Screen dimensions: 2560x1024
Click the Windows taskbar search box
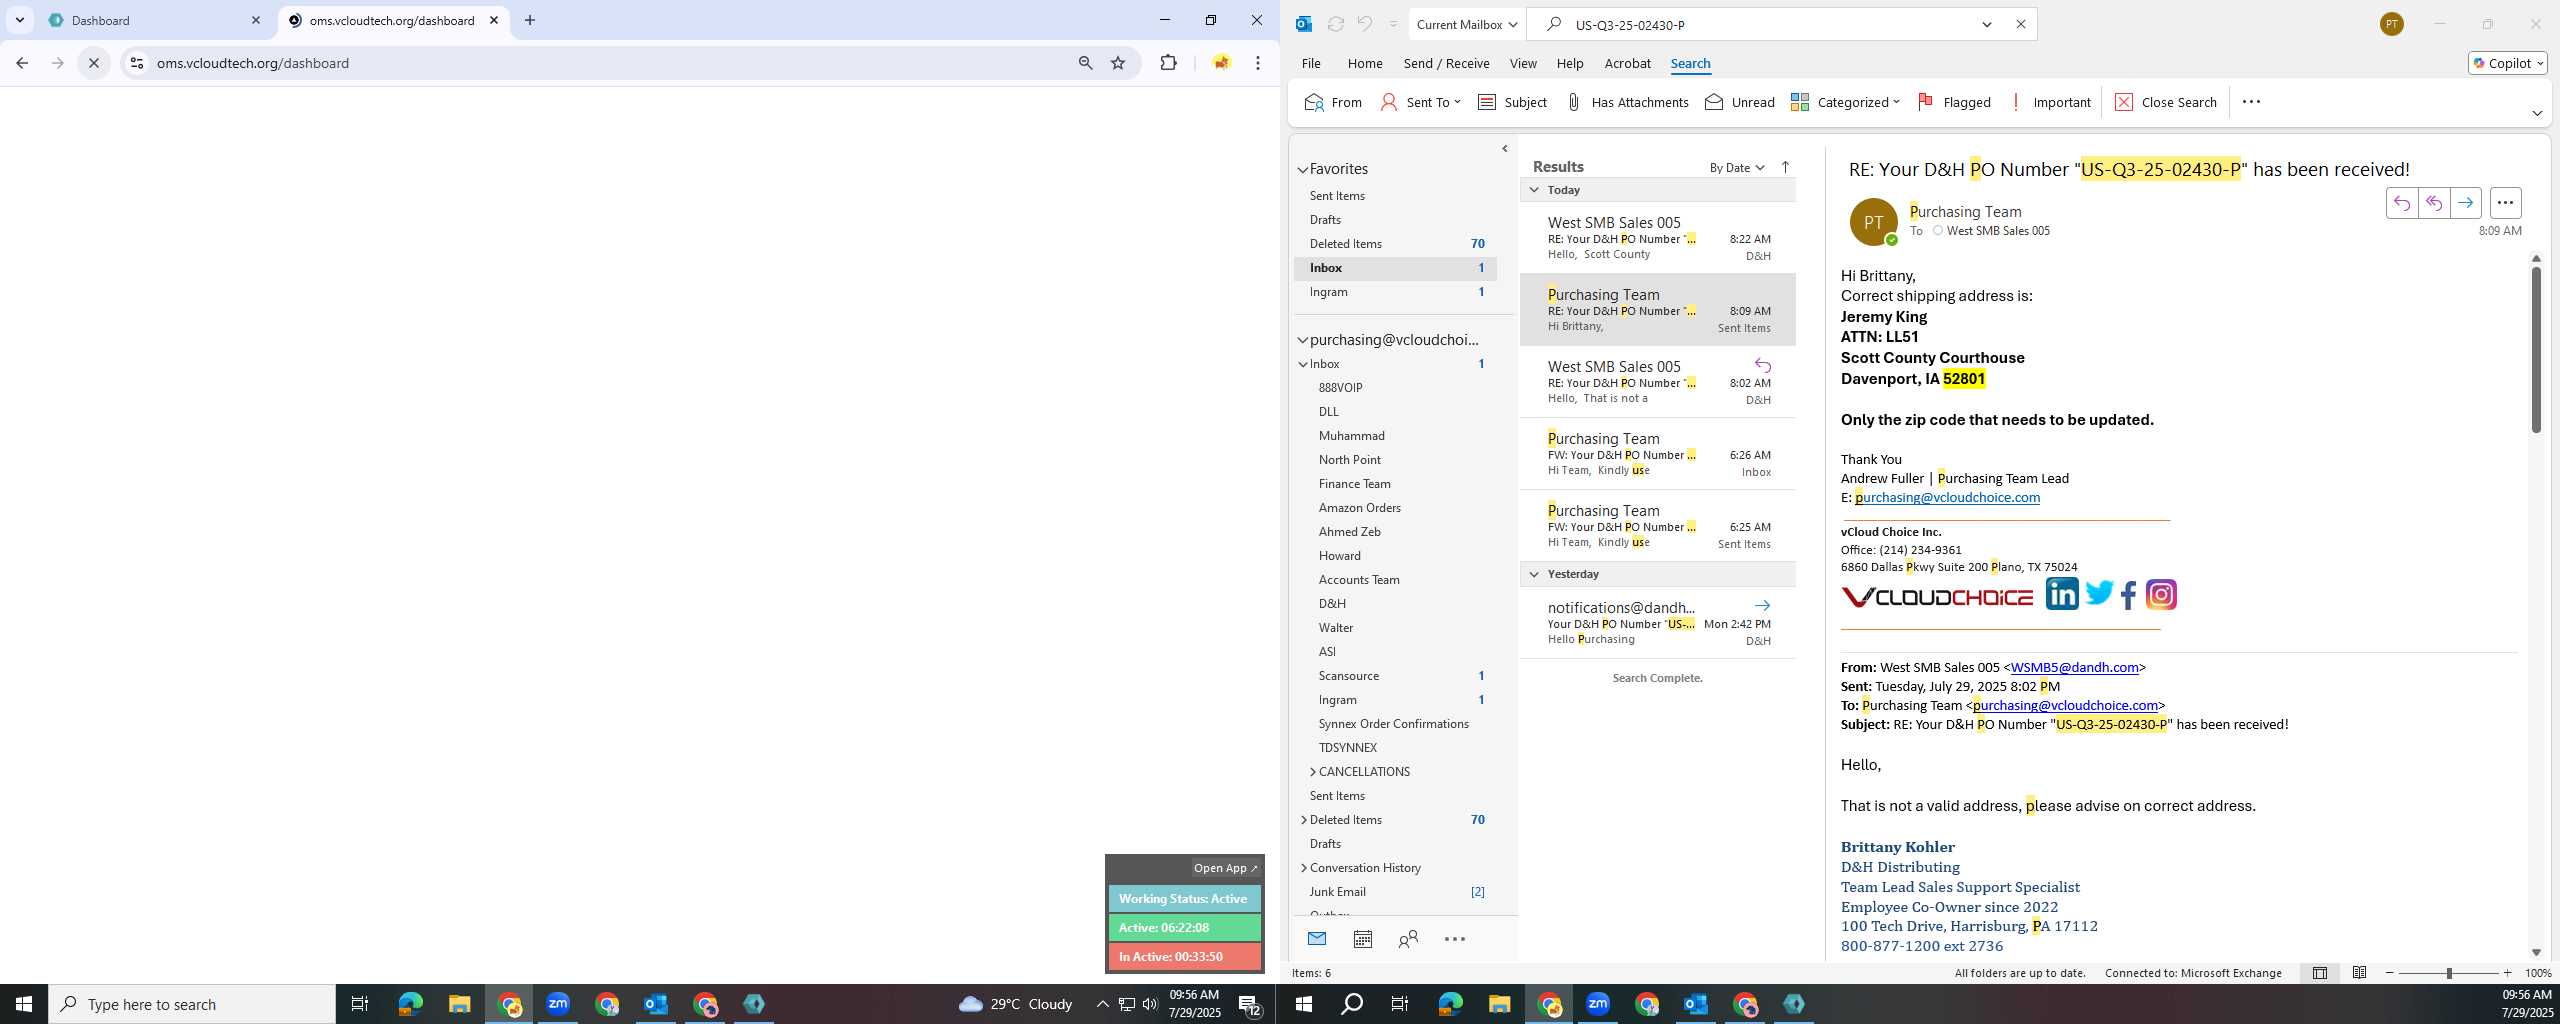tap(191, 1004)
